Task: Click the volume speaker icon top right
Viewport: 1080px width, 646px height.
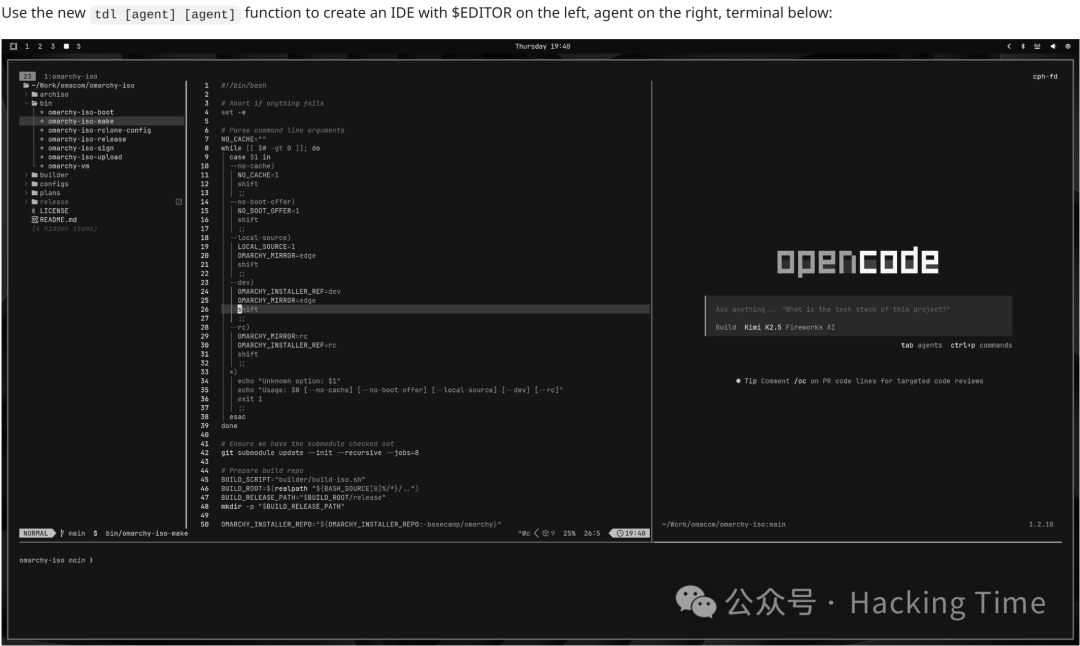Action: coord(1053,46)
